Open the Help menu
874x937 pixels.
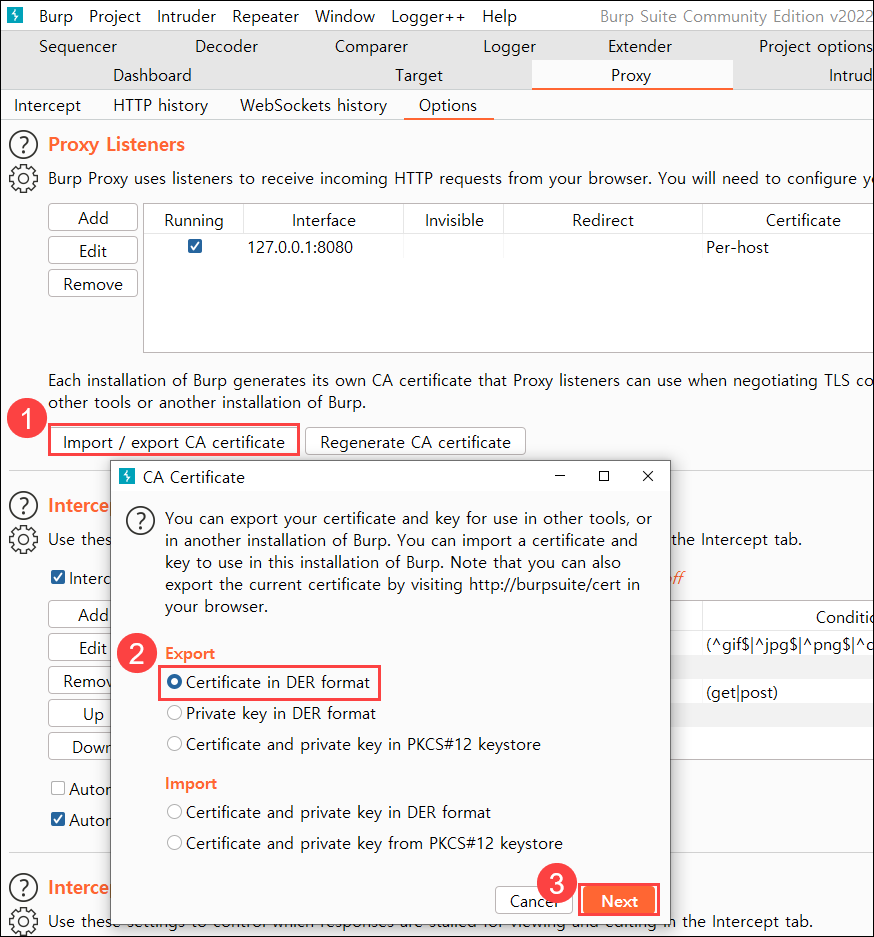(499, 16)
